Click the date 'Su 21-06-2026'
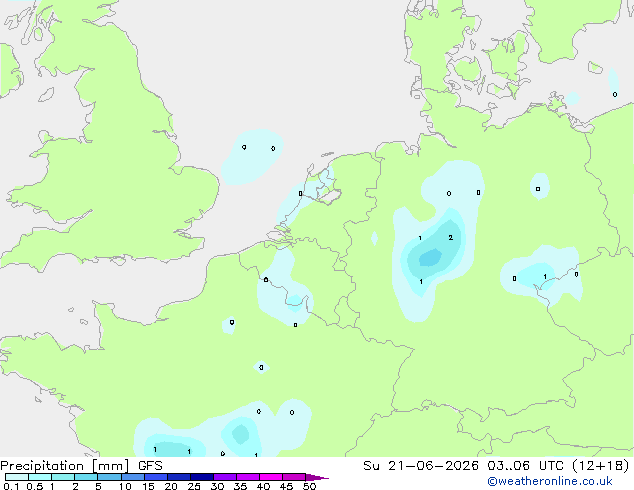The height and width of the screenshot is (490, 634). (x=421, y=466)
